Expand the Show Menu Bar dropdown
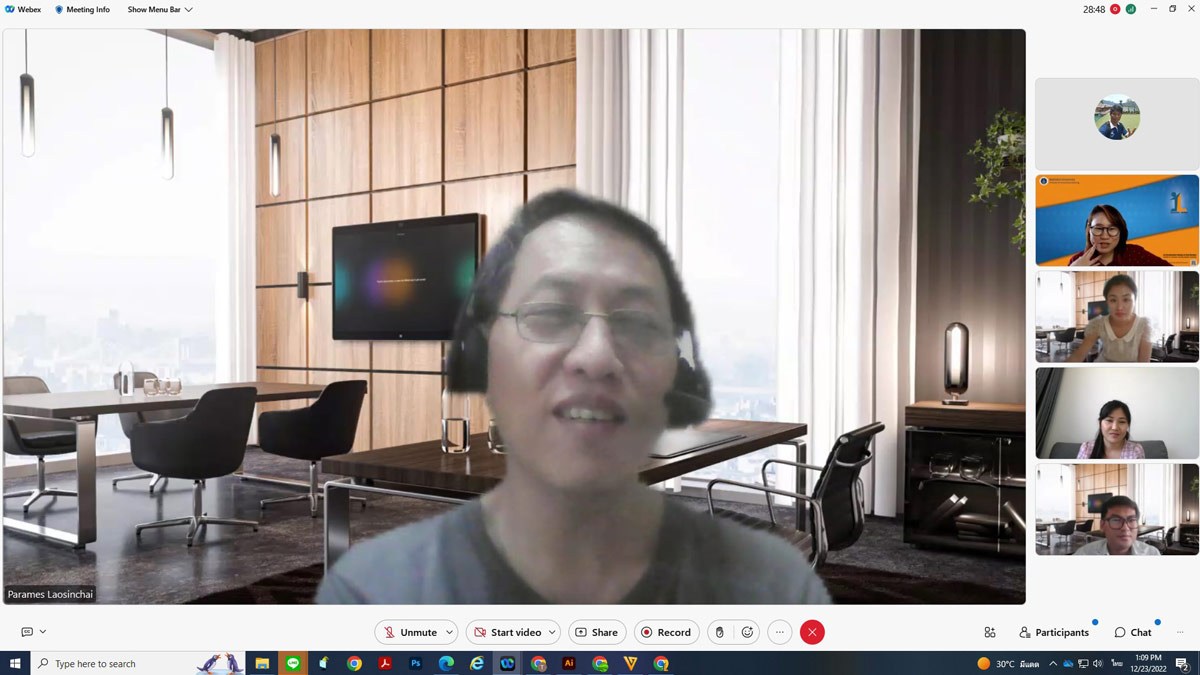This screenshot has width=1200, height=675. coord(160,9)
